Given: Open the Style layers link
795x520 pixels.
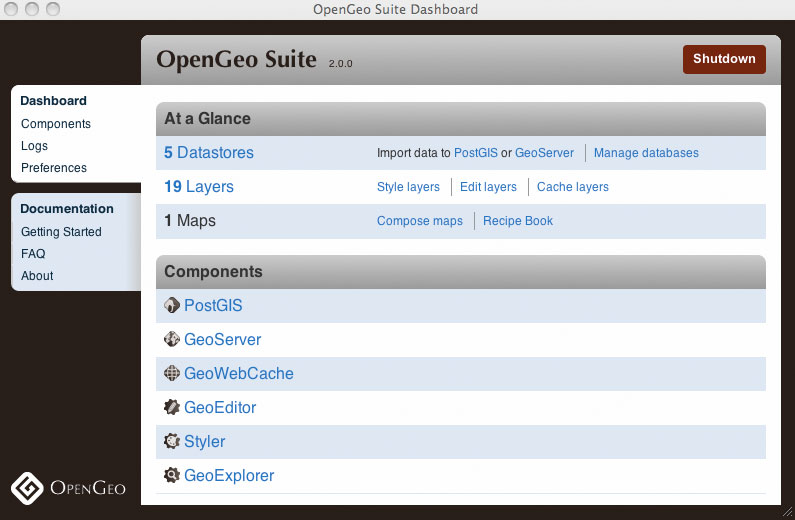Looking at the screenshot, I should coord(408,187).
